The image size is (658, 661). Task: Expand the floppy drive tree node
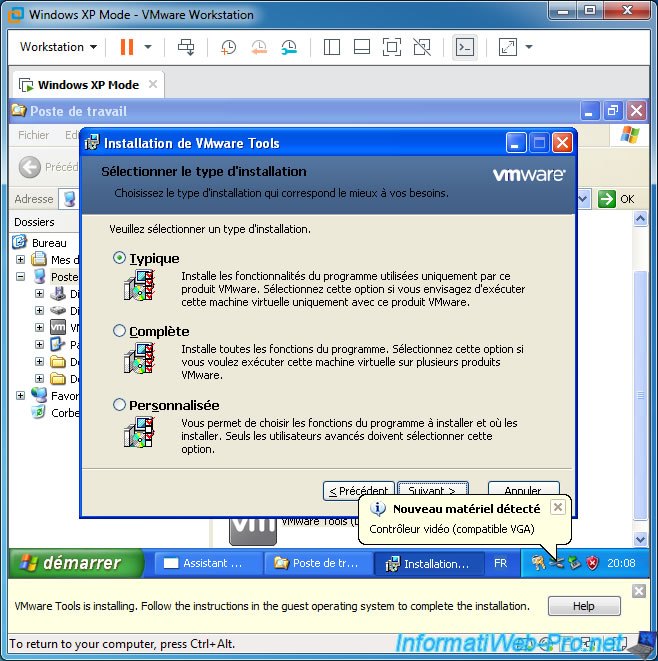tap(39, 293)
